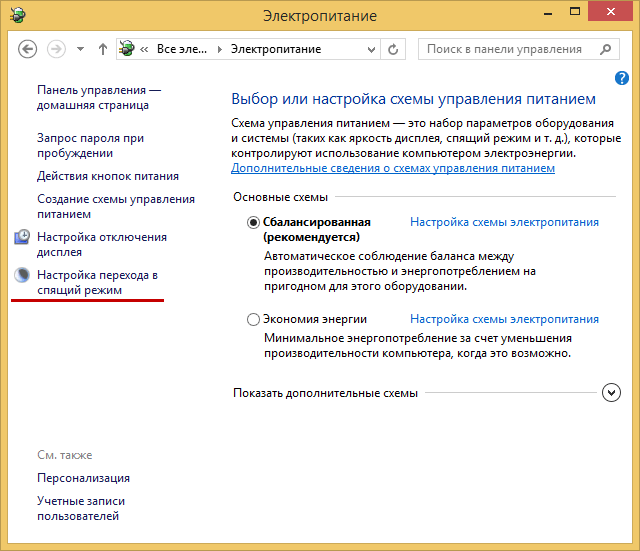Viewport: 640px width, 551px height.
Task: Open the address bar history dropdown
Action: [x=371, y=49]
